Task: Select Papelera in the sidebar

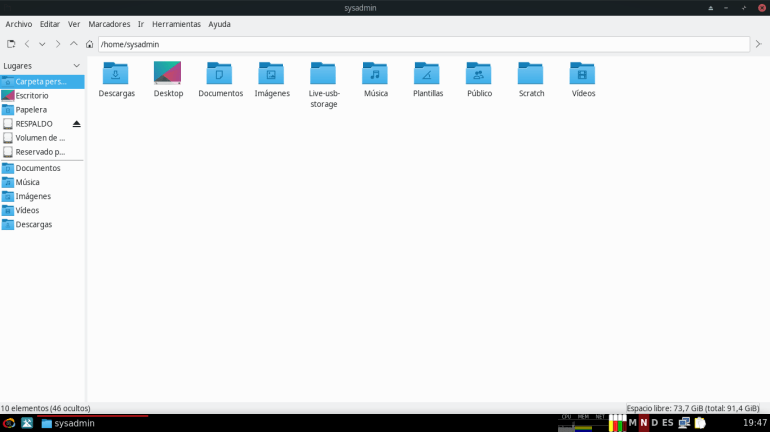Action: (31, 110)
